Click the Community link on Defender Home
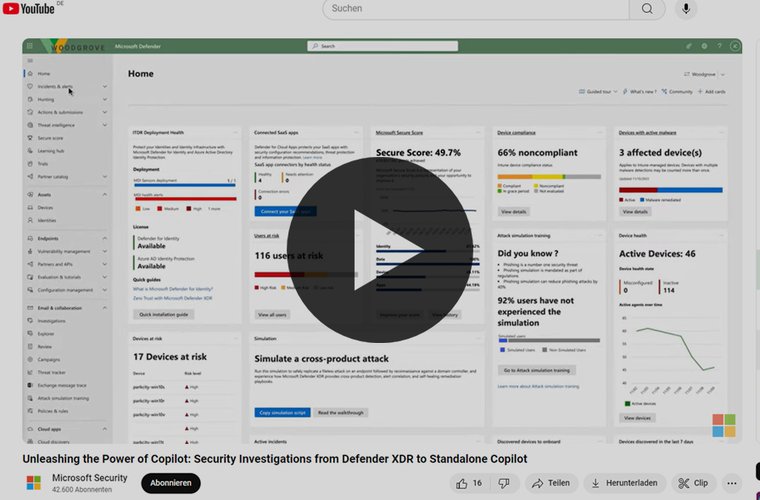Image resolution: width=760 pixels, height=500 pixels. click(677, 92)
